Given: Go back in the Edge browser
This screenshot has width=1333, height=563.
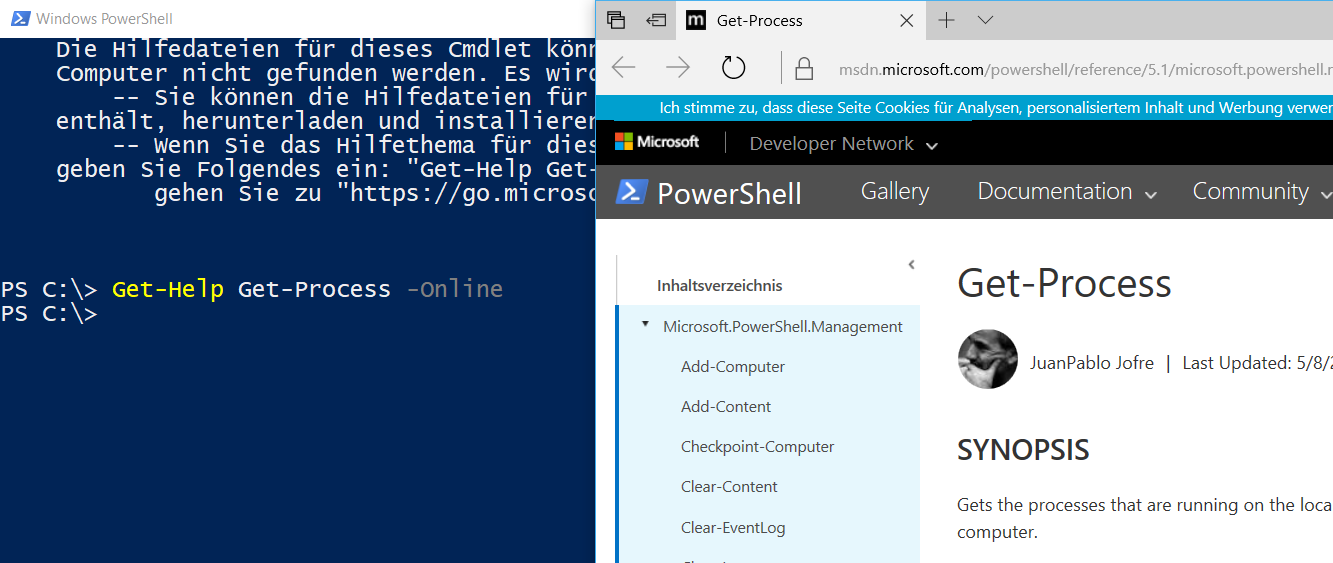Looking at the screenshot, I should pos(624,67).
